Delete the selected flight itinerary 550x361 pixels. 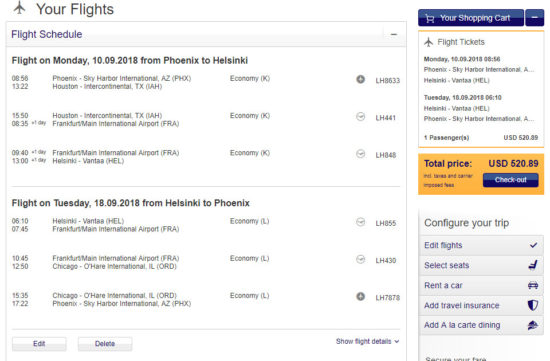coord(105,344)
